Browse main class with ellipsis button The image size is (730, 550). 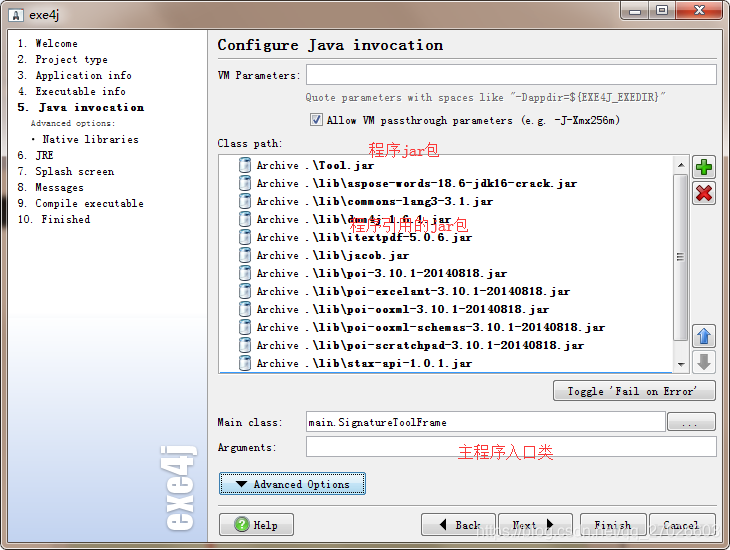pos(691,422)
